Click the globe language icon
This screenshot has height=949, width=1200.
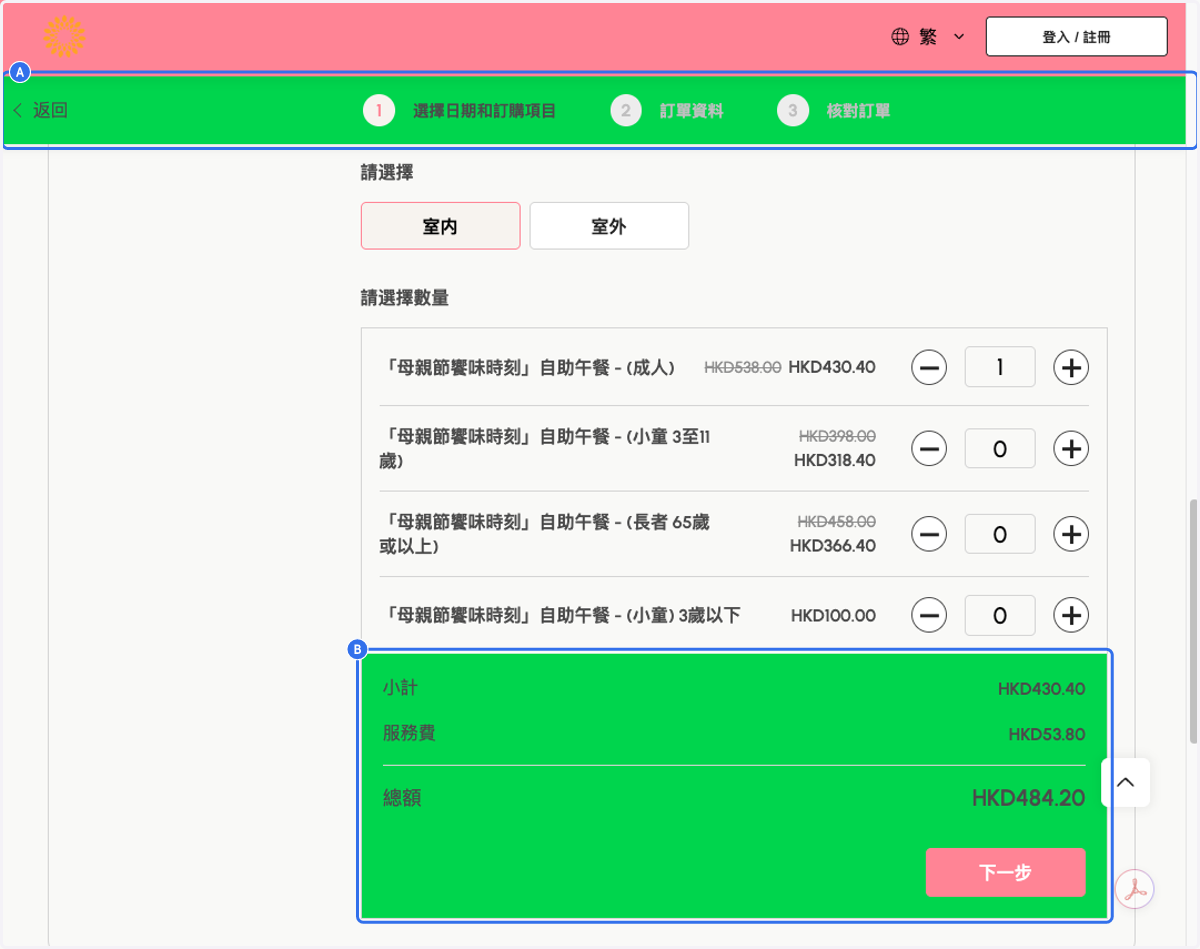coord(900,37)
